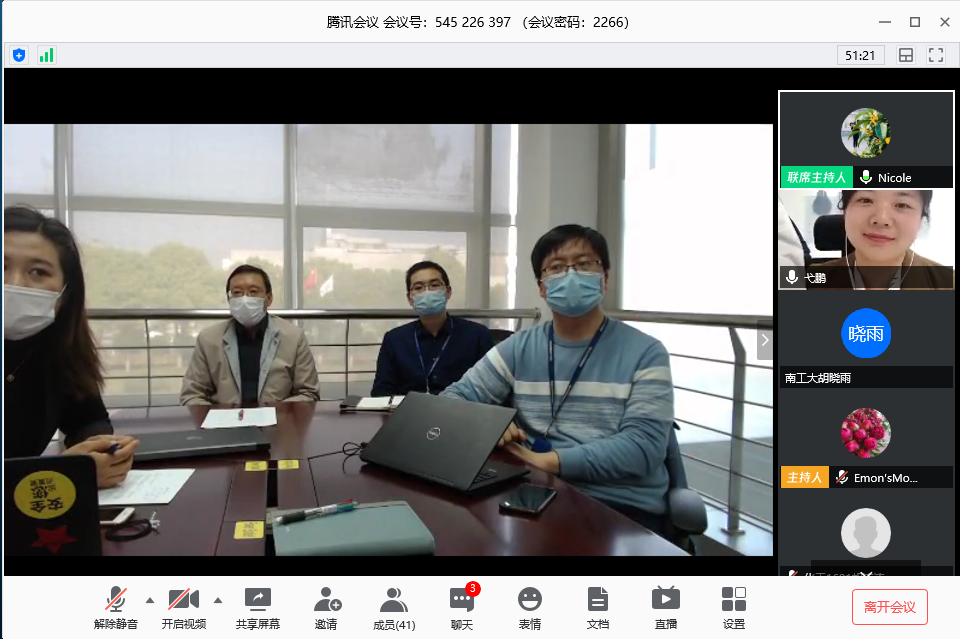Open the 邀请 invite dialog

326,607
